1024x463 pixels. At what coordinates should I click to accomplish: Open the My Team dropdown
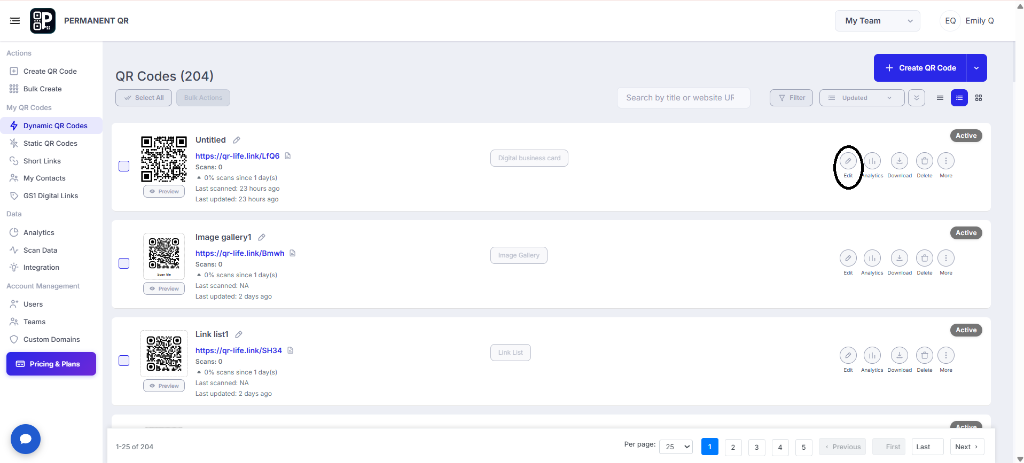click(878, 21)
